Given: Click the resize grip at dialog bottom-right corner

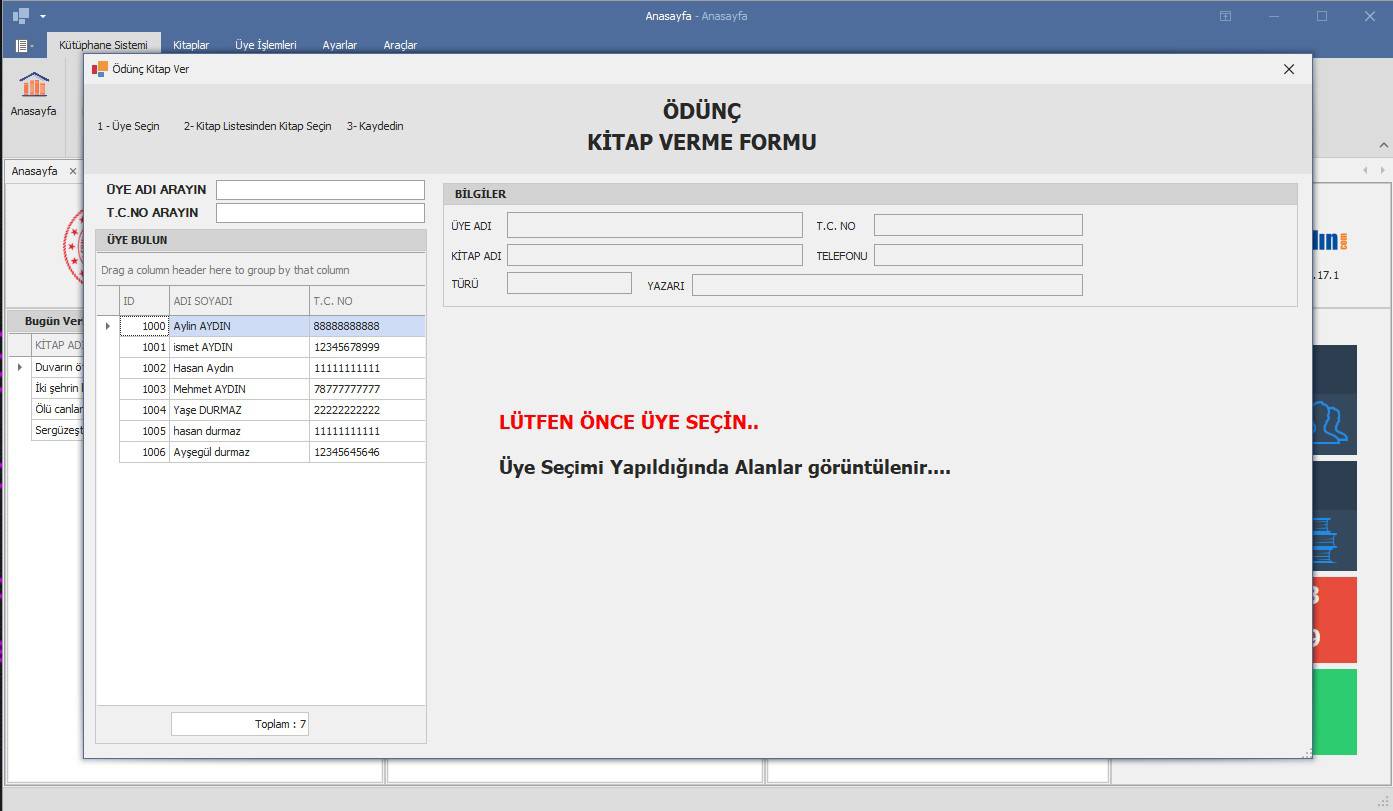Looking at the screenshot, I should pos(1306,753).
